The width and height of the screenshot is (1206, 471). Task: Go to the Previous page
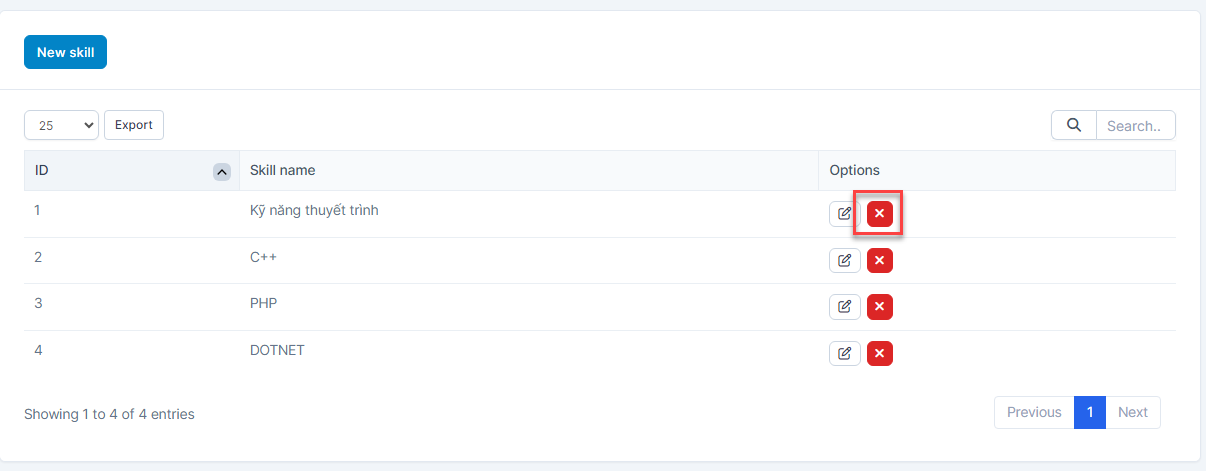click(1034, 412)
